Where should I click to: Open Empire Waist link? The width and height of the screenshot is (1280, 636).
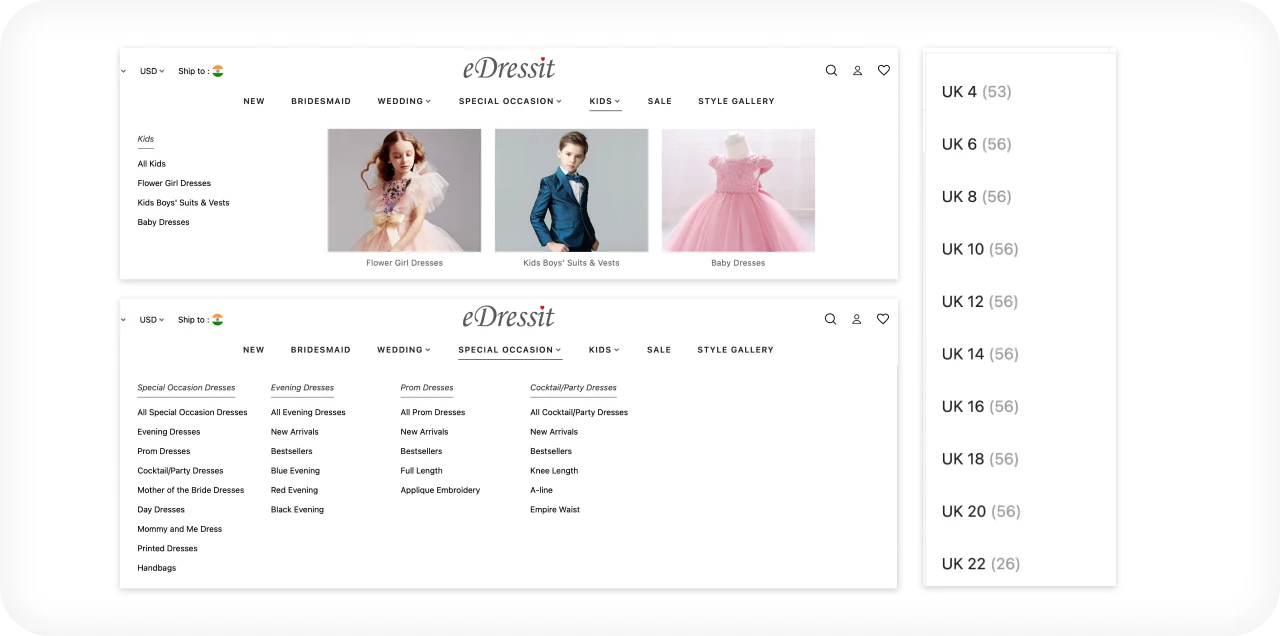(x=555, y=510)
